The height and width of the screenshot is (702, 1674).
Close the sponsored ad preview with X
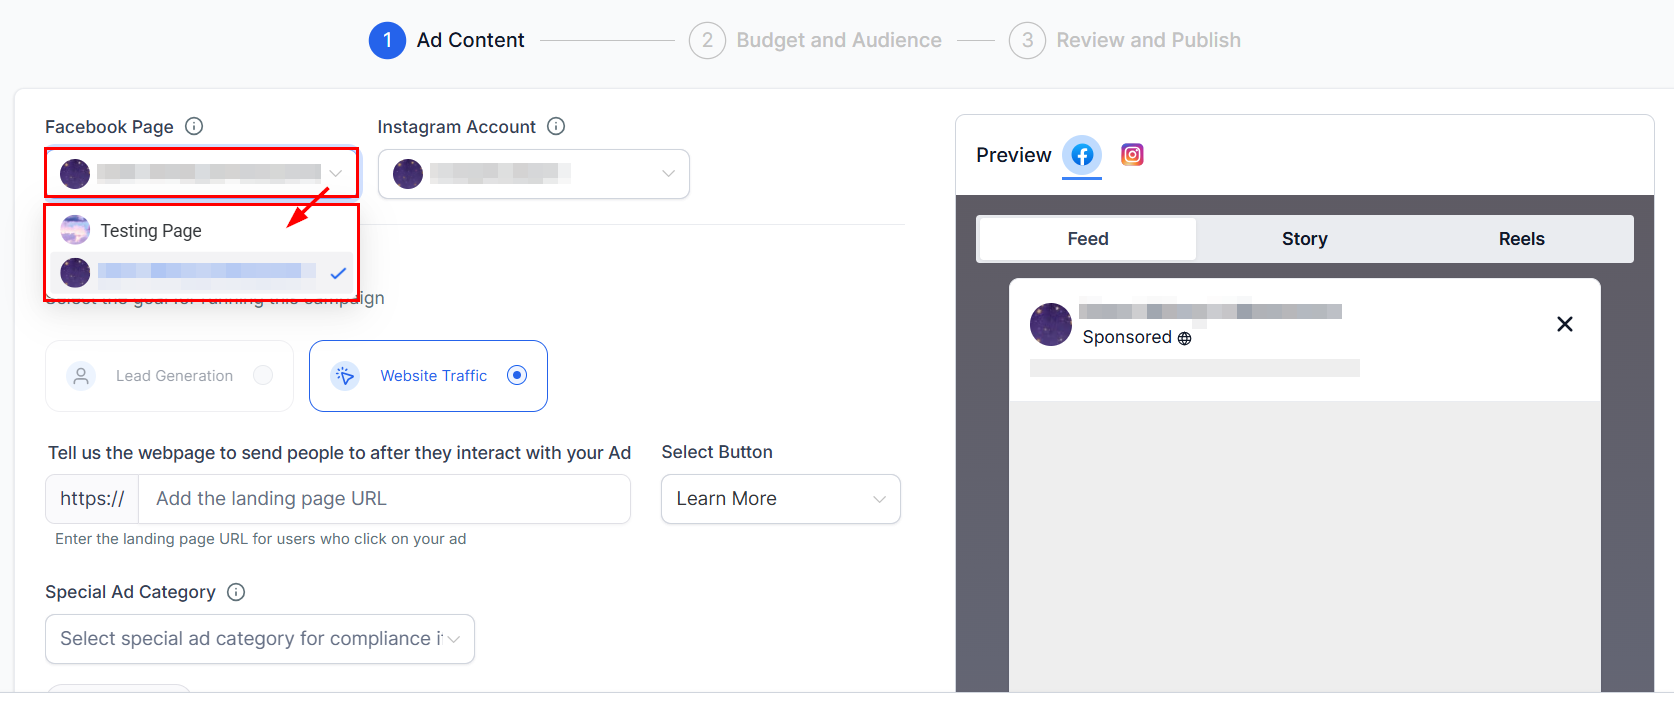(1565, 324)
